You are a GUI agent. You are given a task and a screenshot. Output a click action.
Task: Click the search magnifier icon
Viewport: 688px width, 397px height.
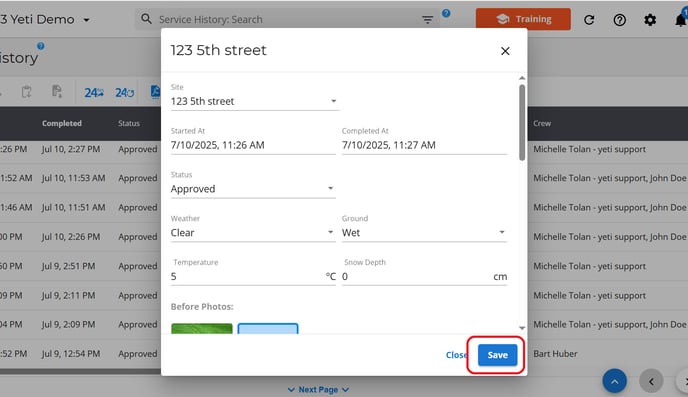click(x=146, y=19)
